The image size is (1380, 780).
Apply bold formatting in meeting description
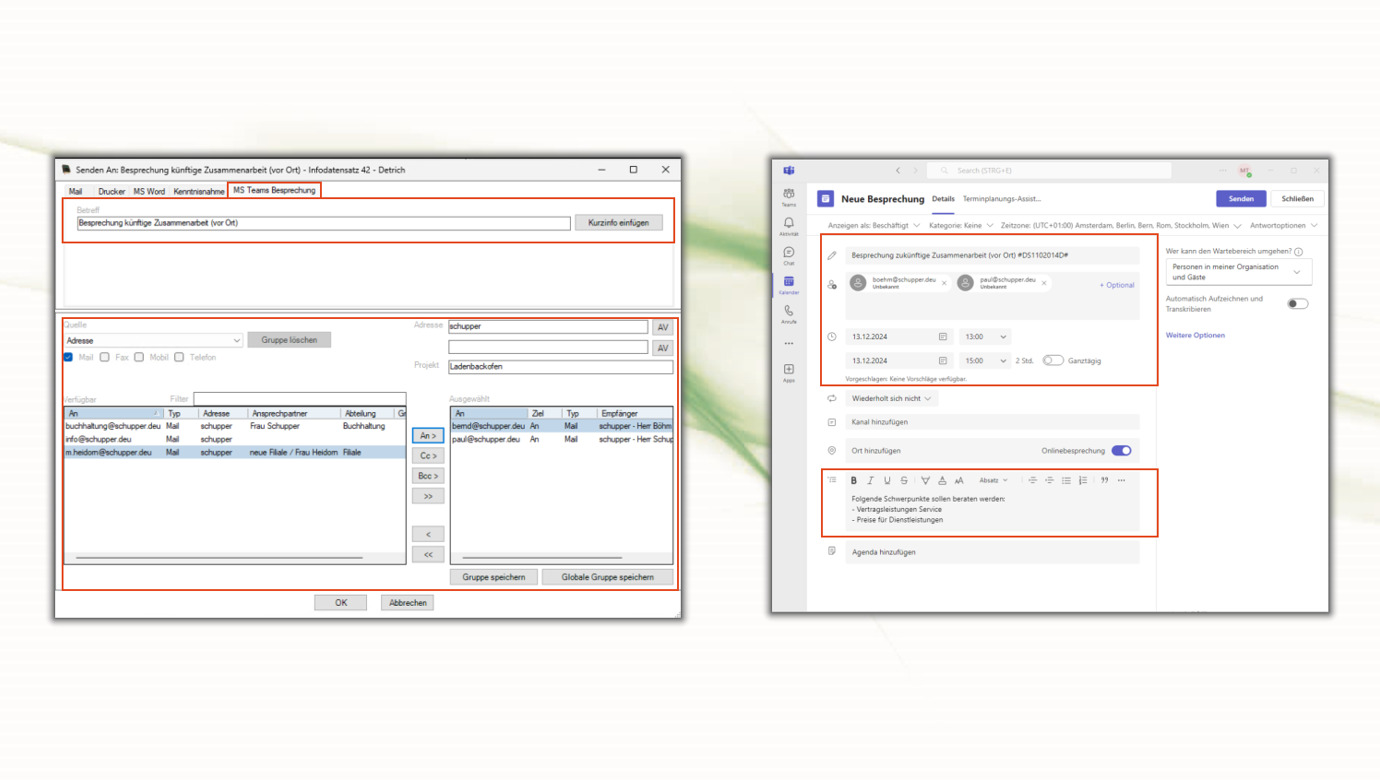(854, 481)
